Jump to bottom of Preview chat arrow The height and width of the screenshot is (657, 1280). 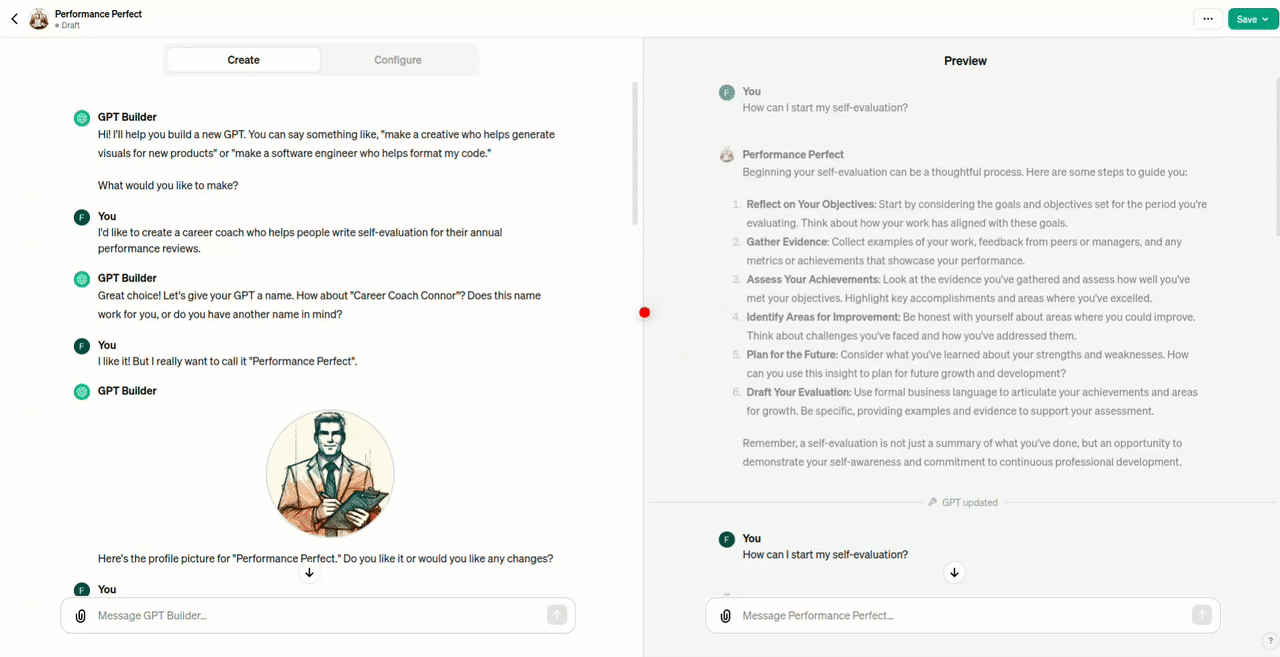pos(954,573)
